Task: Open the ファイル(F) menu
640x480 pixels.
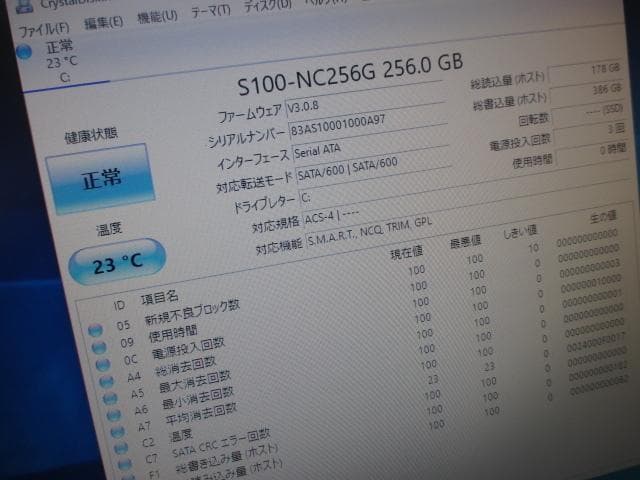Action: pos(44,29)
